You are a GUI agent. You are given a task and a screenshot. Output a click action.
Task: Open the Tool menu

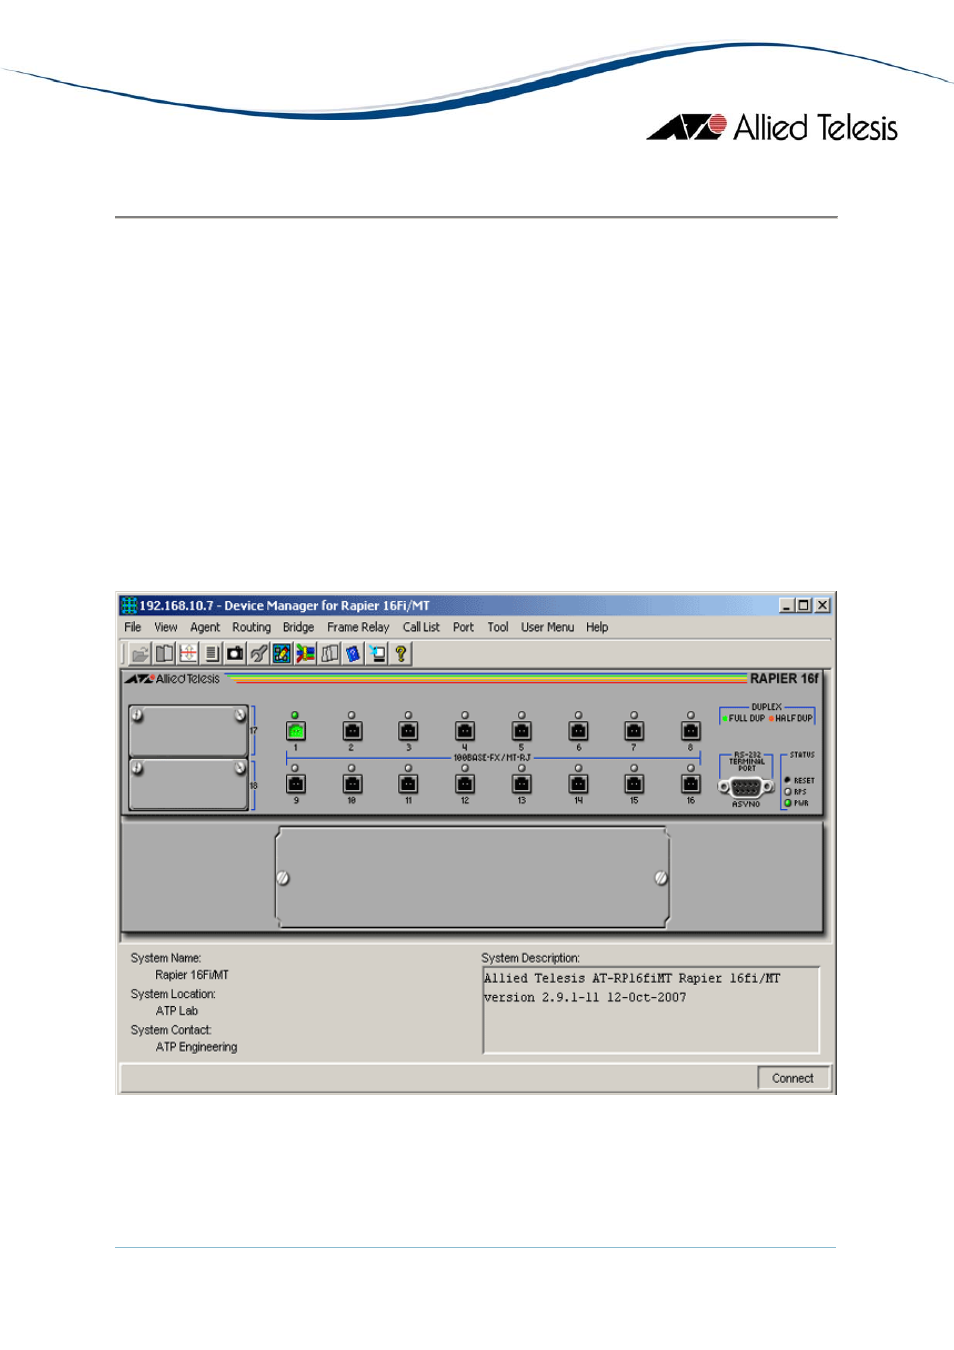pyautogui.click(x=498, y=627)
